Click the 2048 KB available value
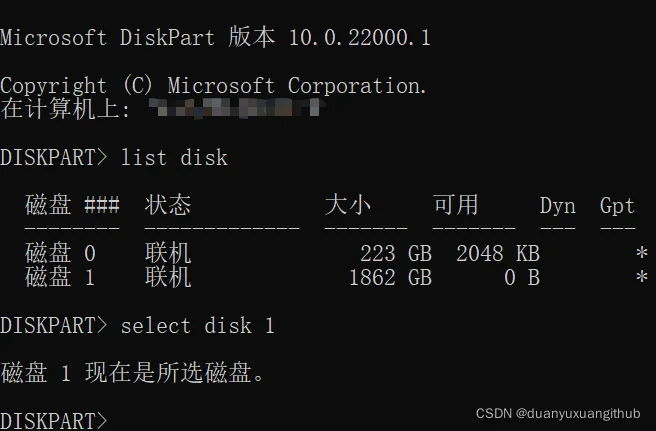 498,254
